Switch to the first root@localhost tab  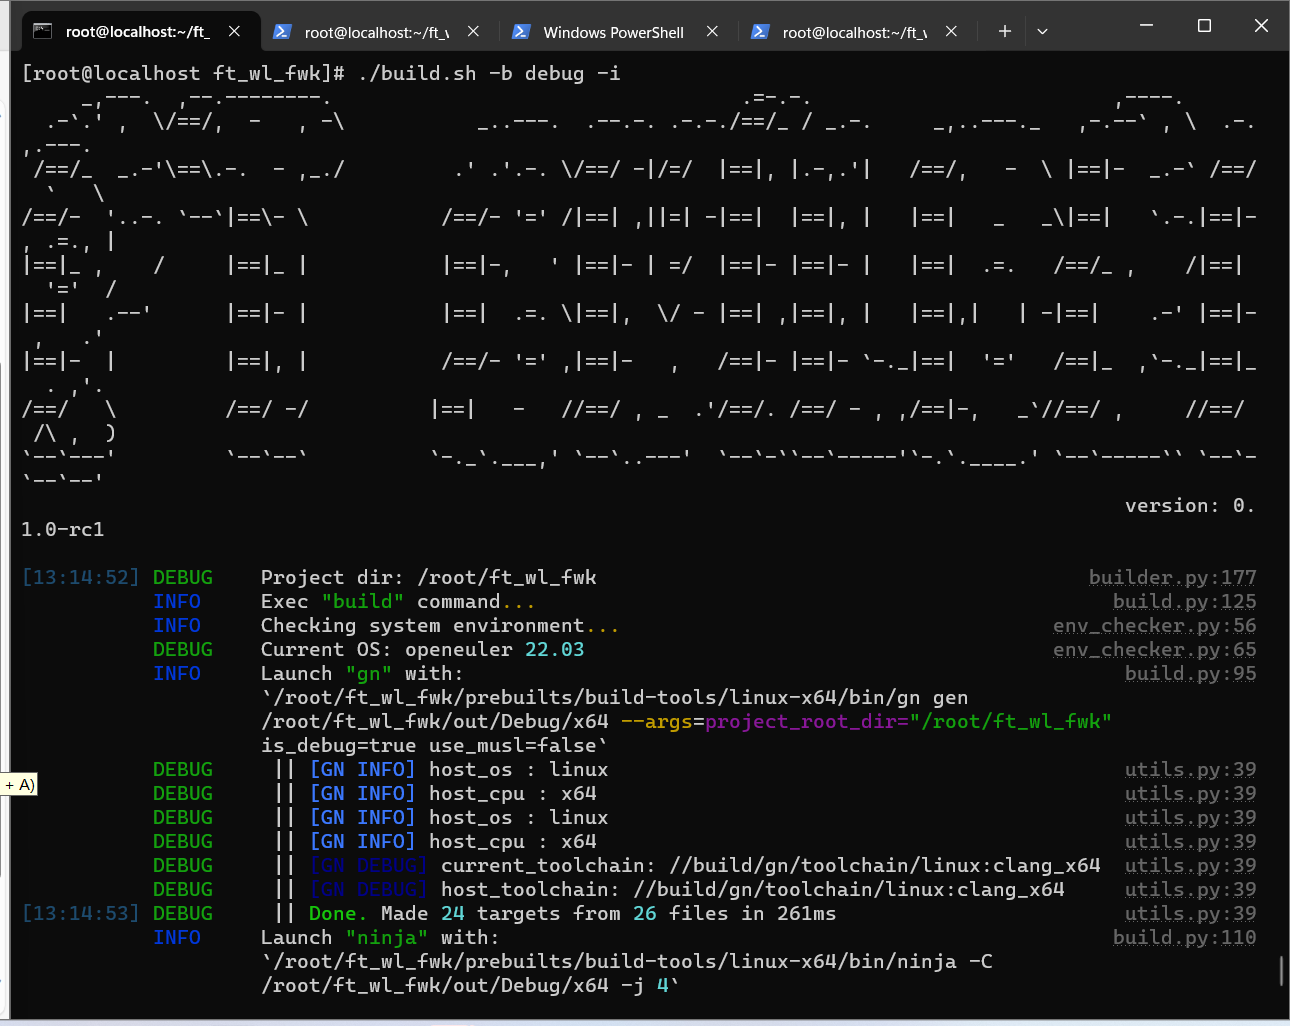[x=139, y=31]
